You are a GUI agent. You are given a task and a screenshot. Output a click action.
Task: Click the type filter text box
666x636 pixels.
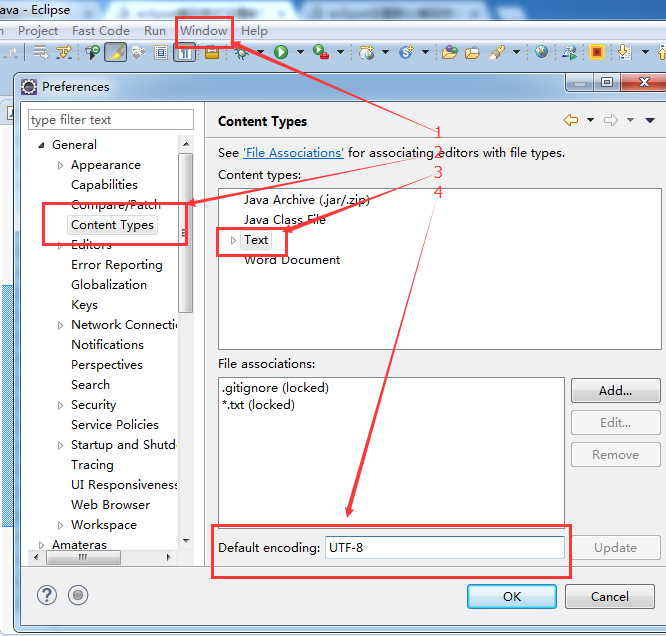[111, 120]
